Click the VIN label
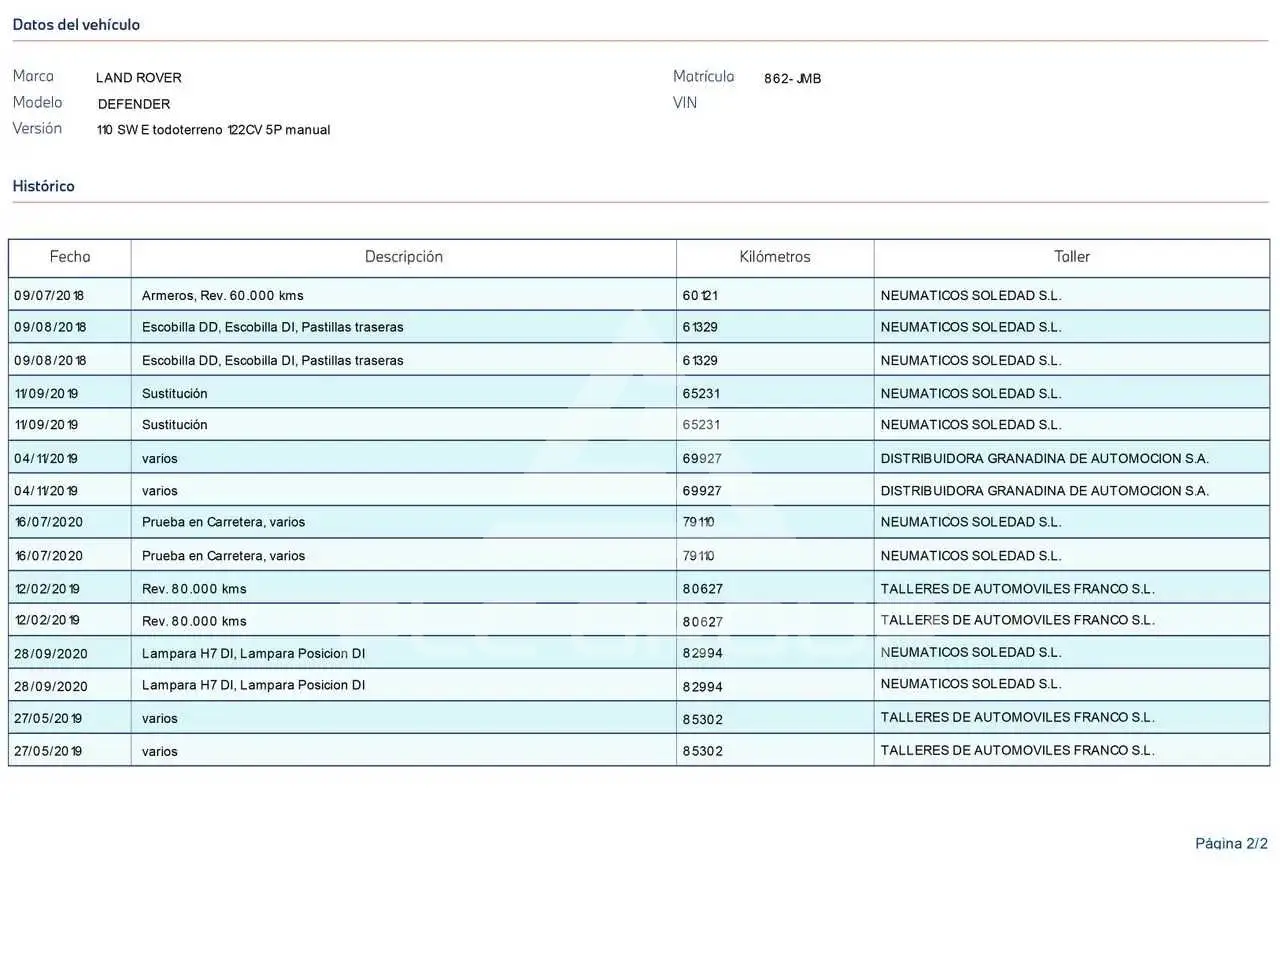 [685, 102]
